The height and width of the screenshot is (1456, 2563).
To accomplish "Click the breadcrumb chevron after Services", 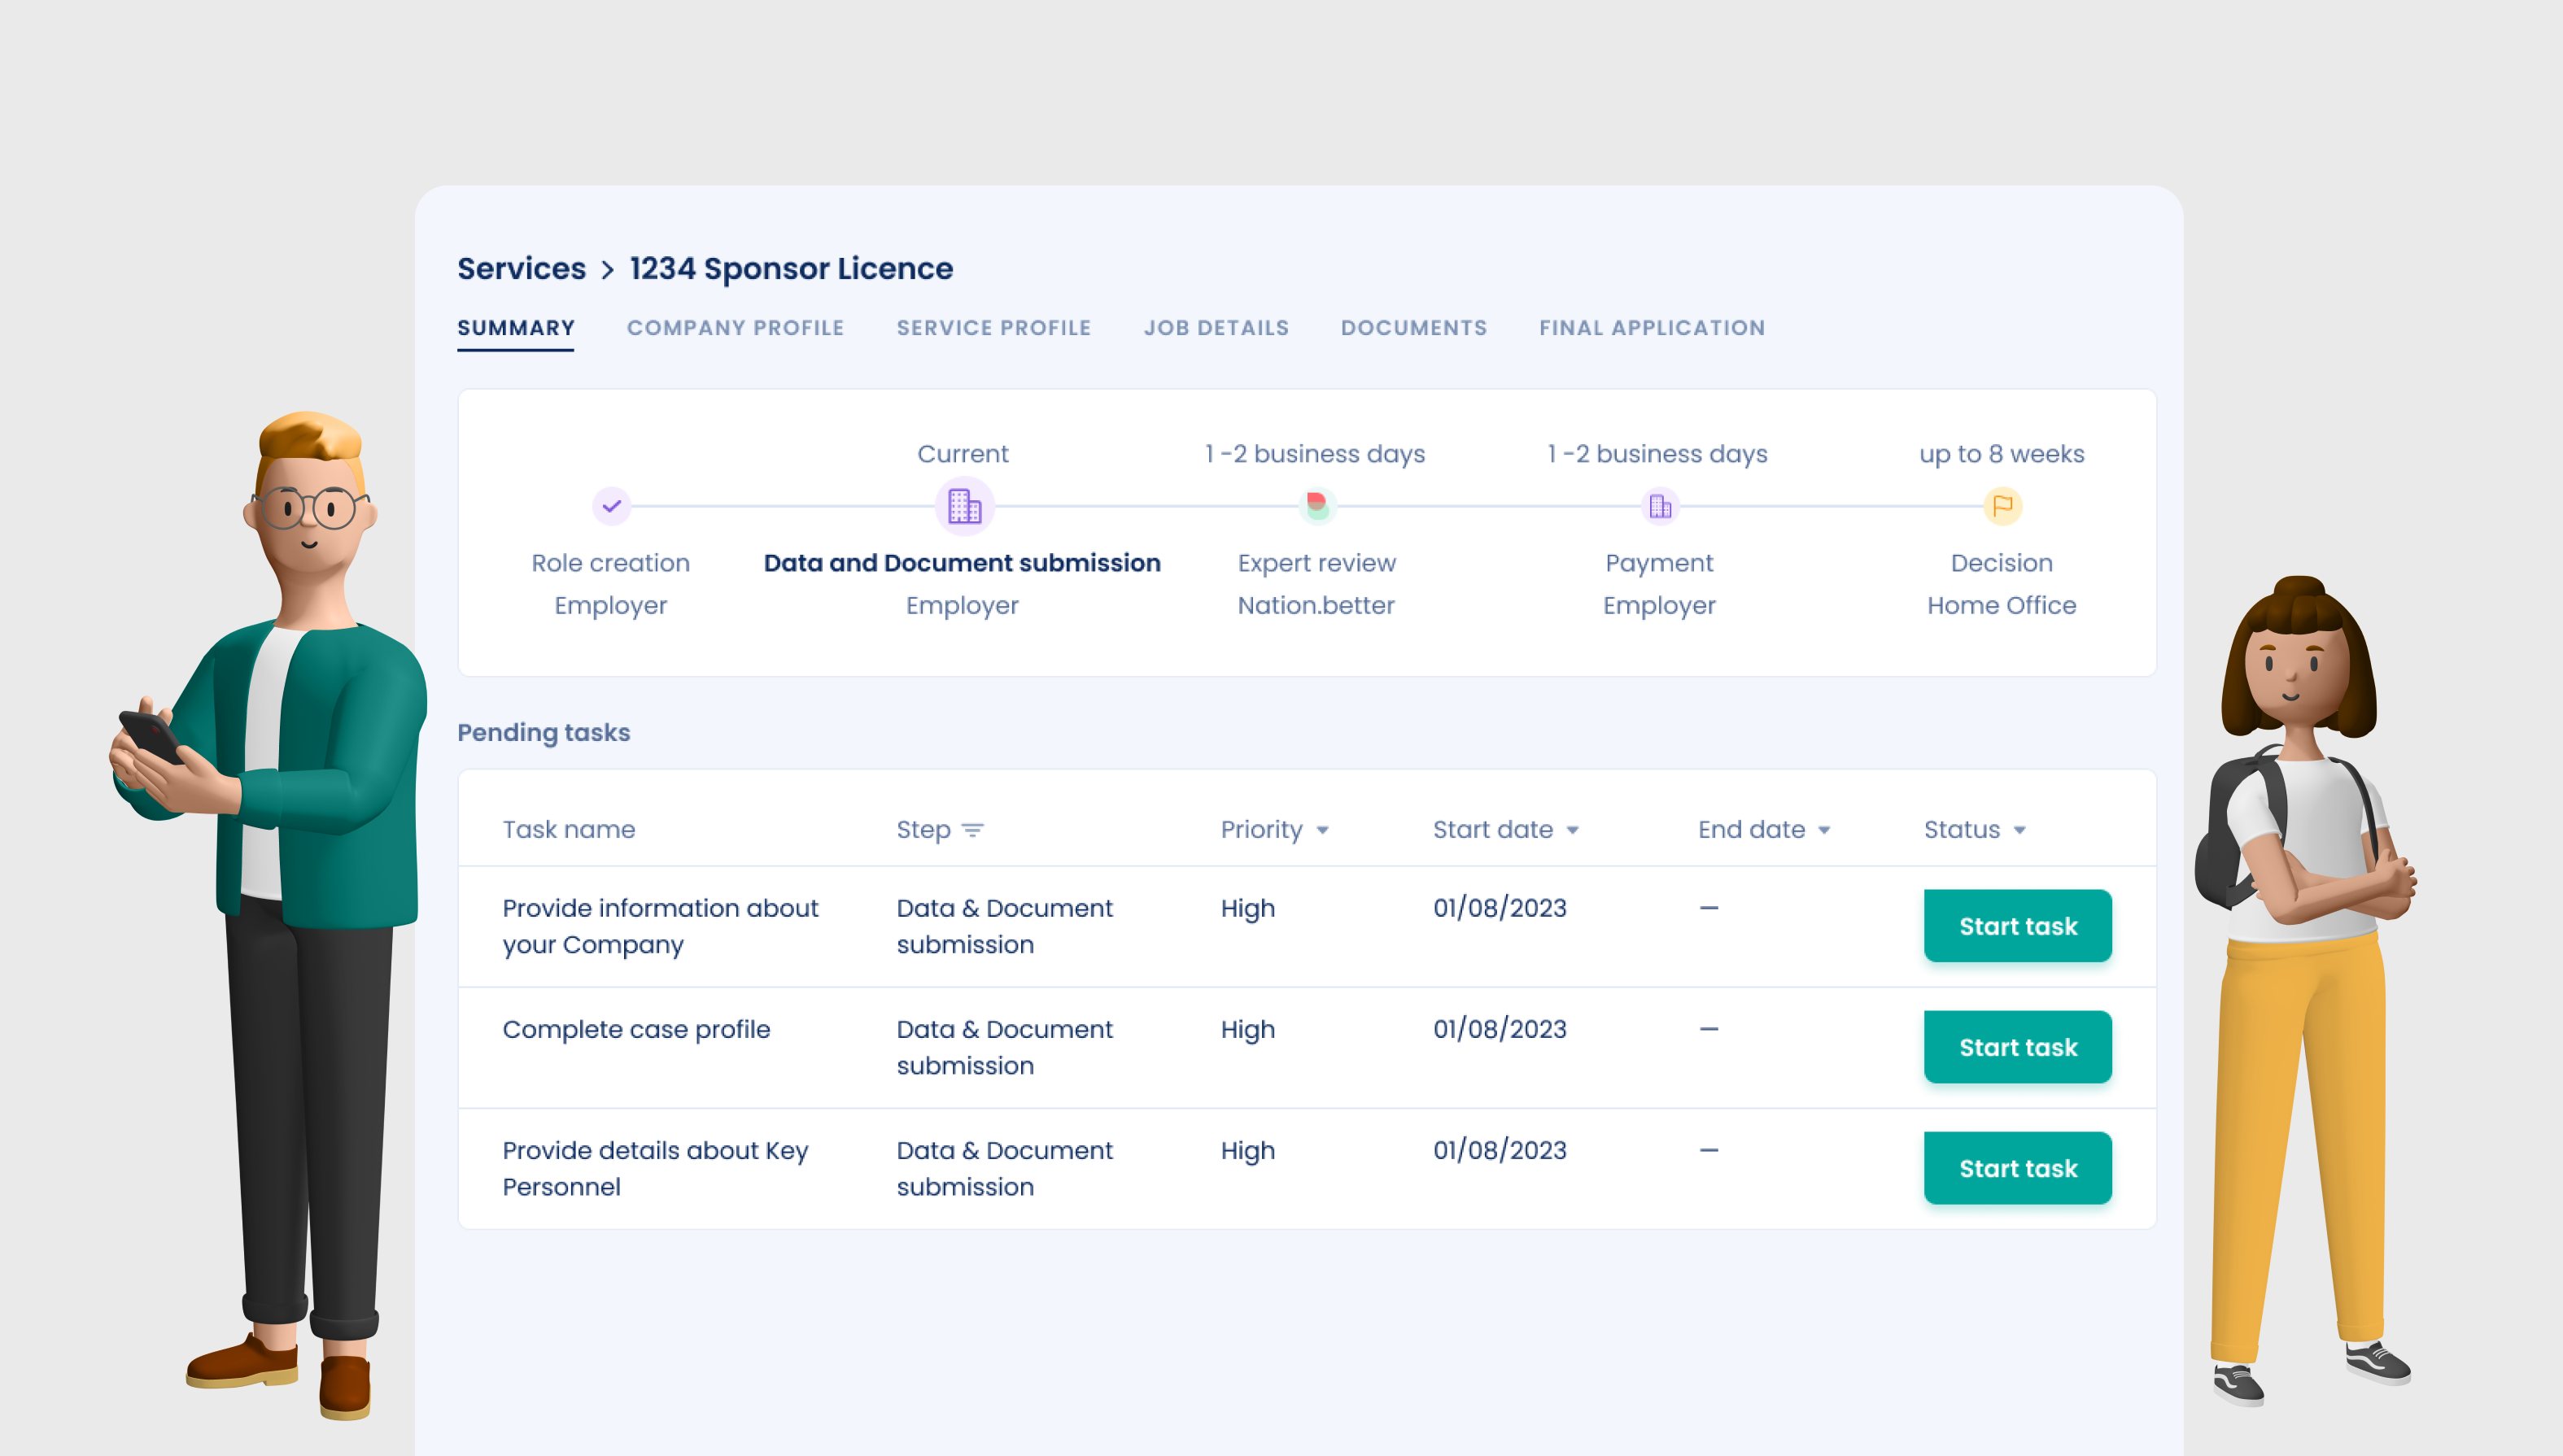I will point(607,269).
